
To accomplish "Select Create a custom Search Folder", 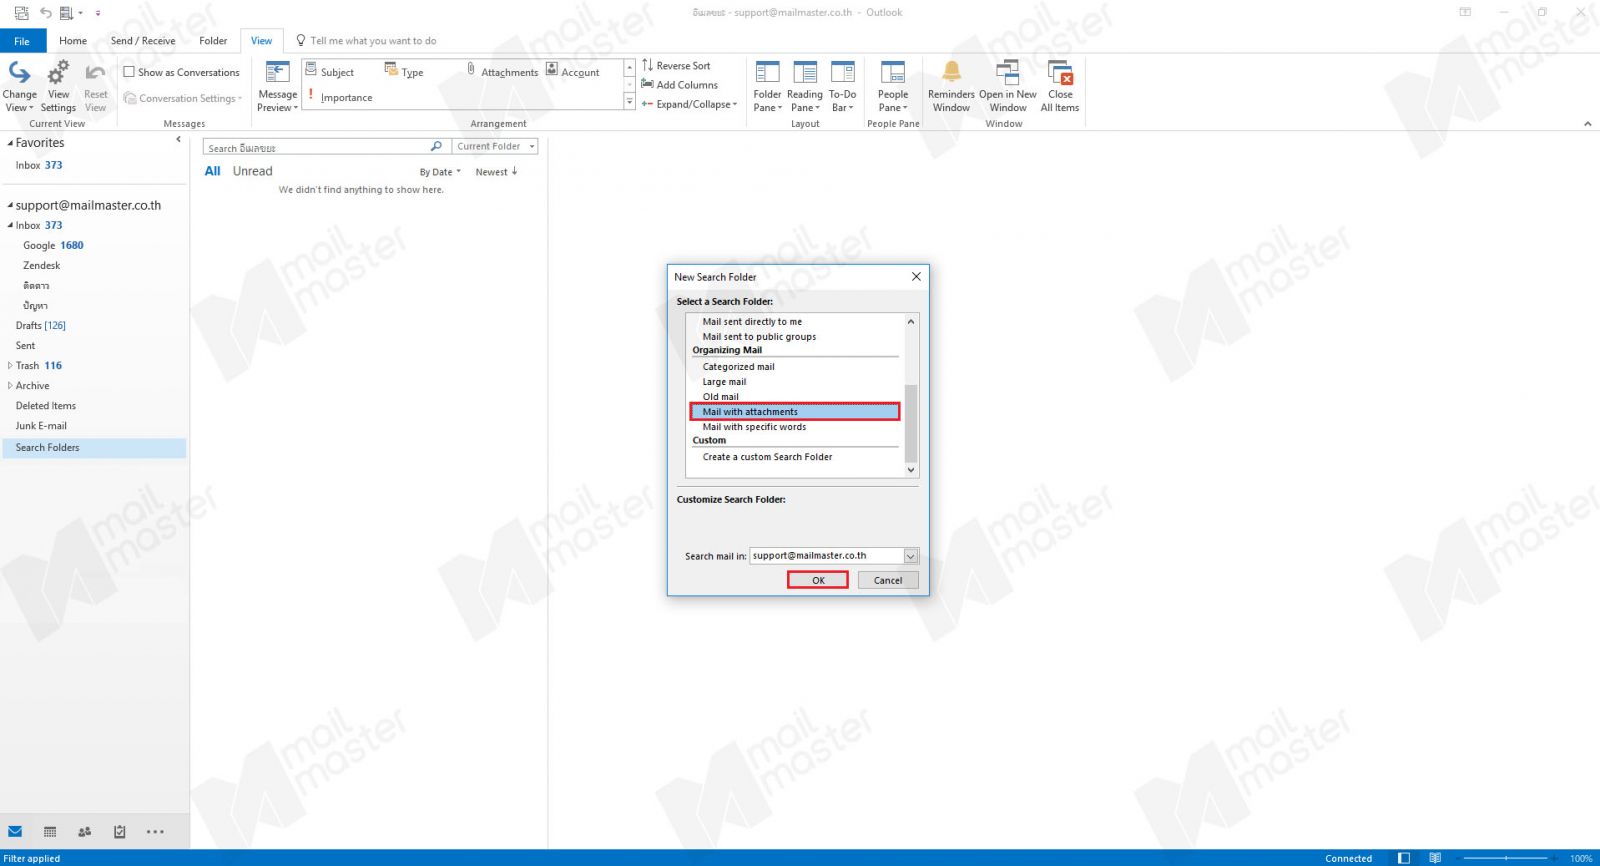I will [767, 457].
